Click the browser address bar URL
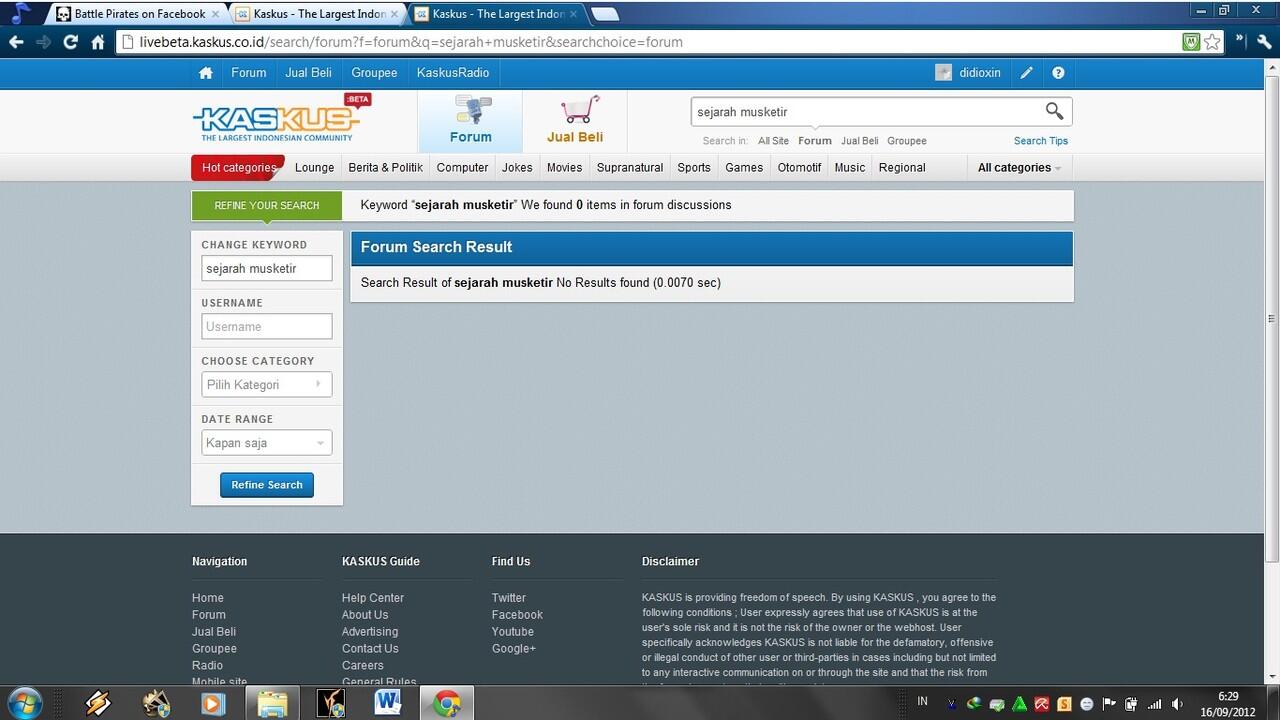The image size is (1280, 720). pyautogui.click(x=411, y=42)
